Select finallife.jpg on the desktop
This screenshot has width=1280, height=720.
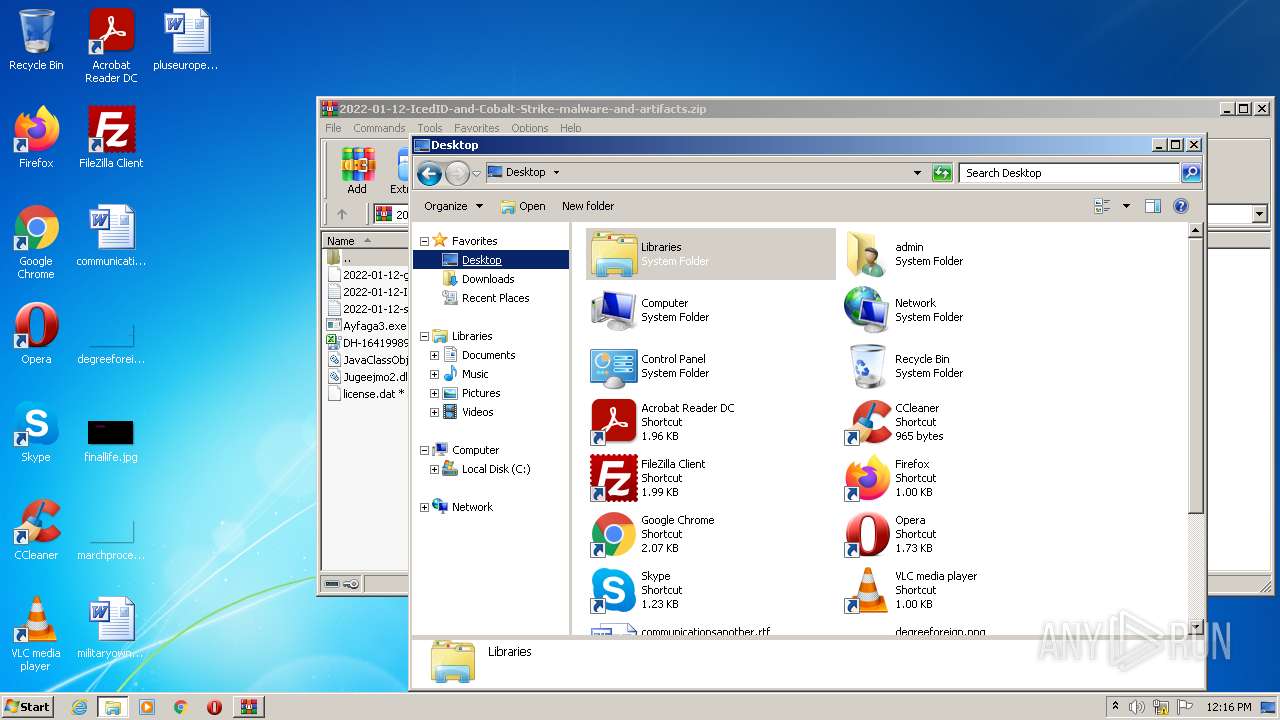(111, 440)
